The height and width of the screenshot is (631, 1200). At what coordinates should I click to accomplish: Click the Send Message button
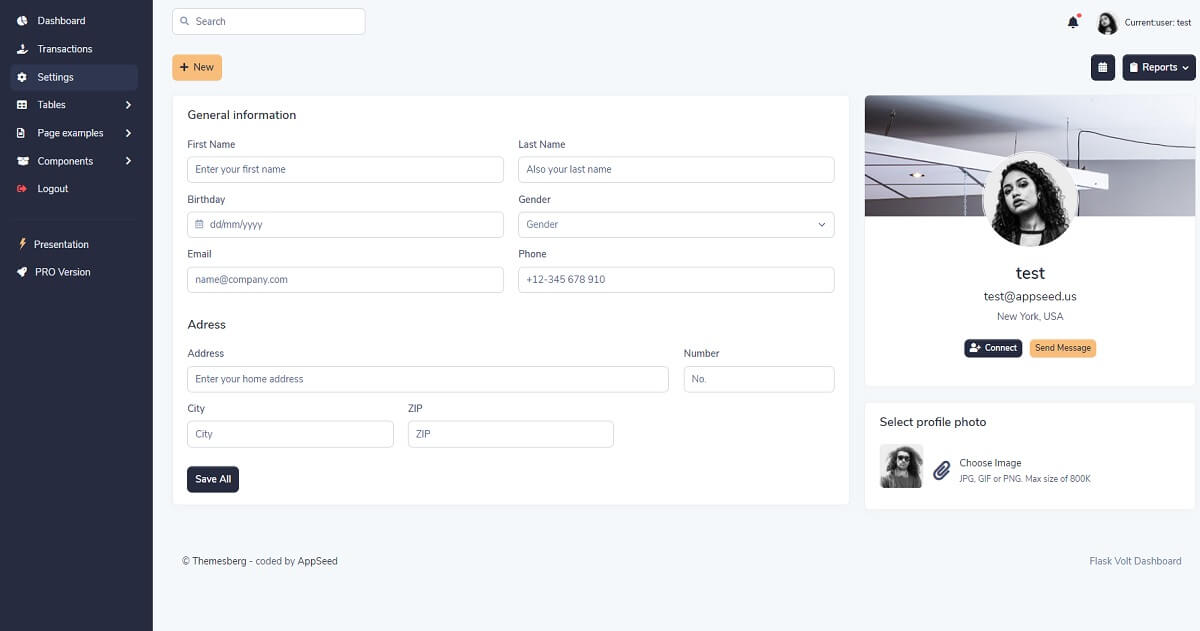pos(1062,348)
